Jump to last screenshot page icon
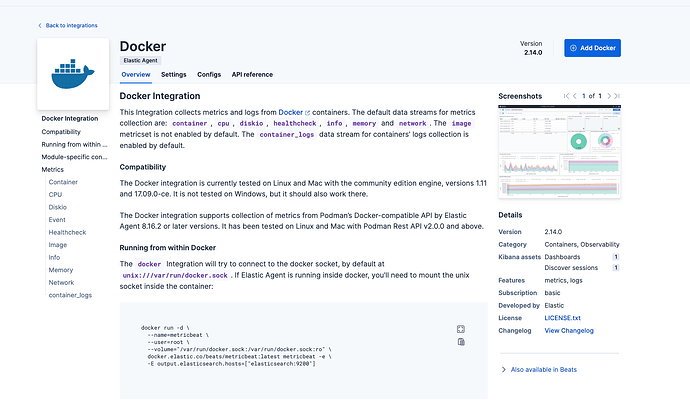The width and height of the screenshot is (690, 409). 617,96
